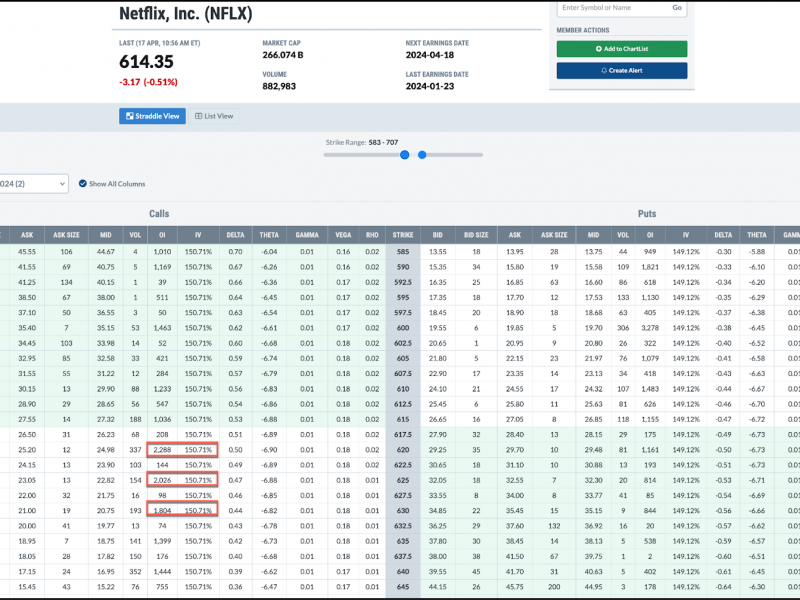This screenshot has height=600, width=800.
Task: Select the 640 strike cell
Action: (x=403, y=572)
